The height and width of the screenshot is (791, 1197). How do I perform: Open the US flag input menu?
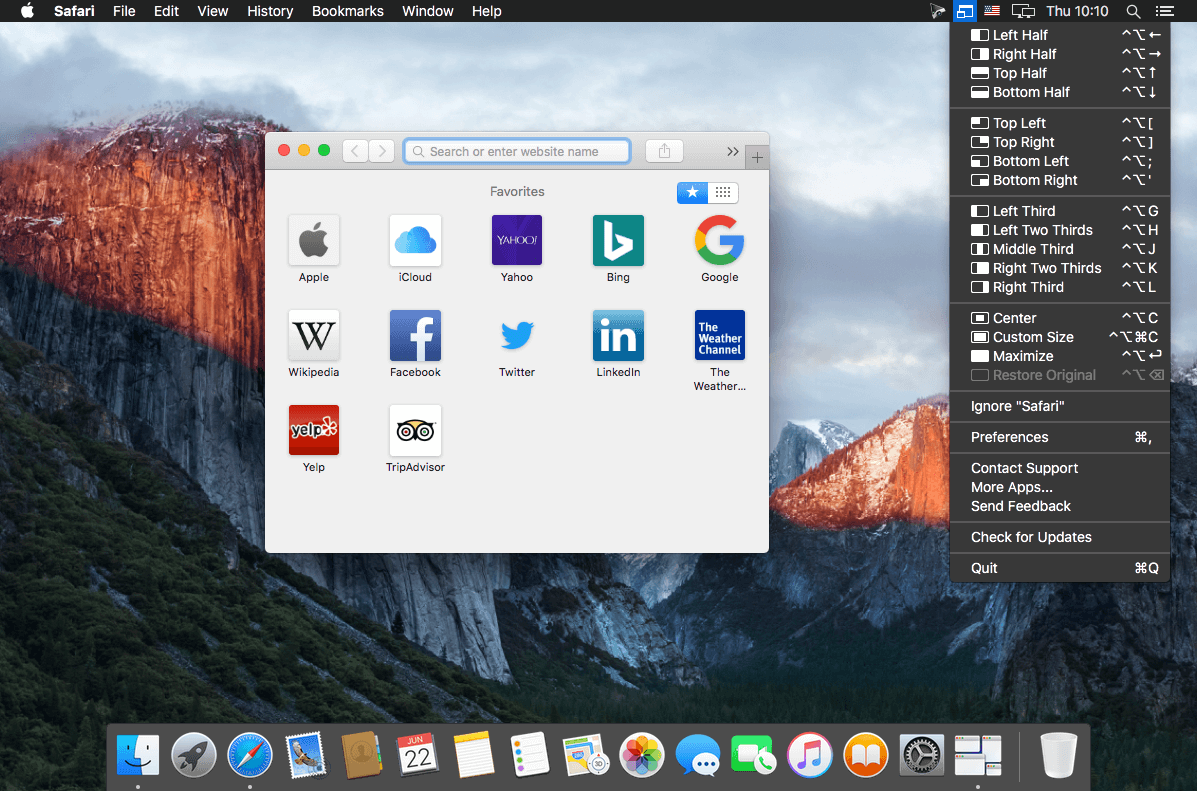pos(992,11)
